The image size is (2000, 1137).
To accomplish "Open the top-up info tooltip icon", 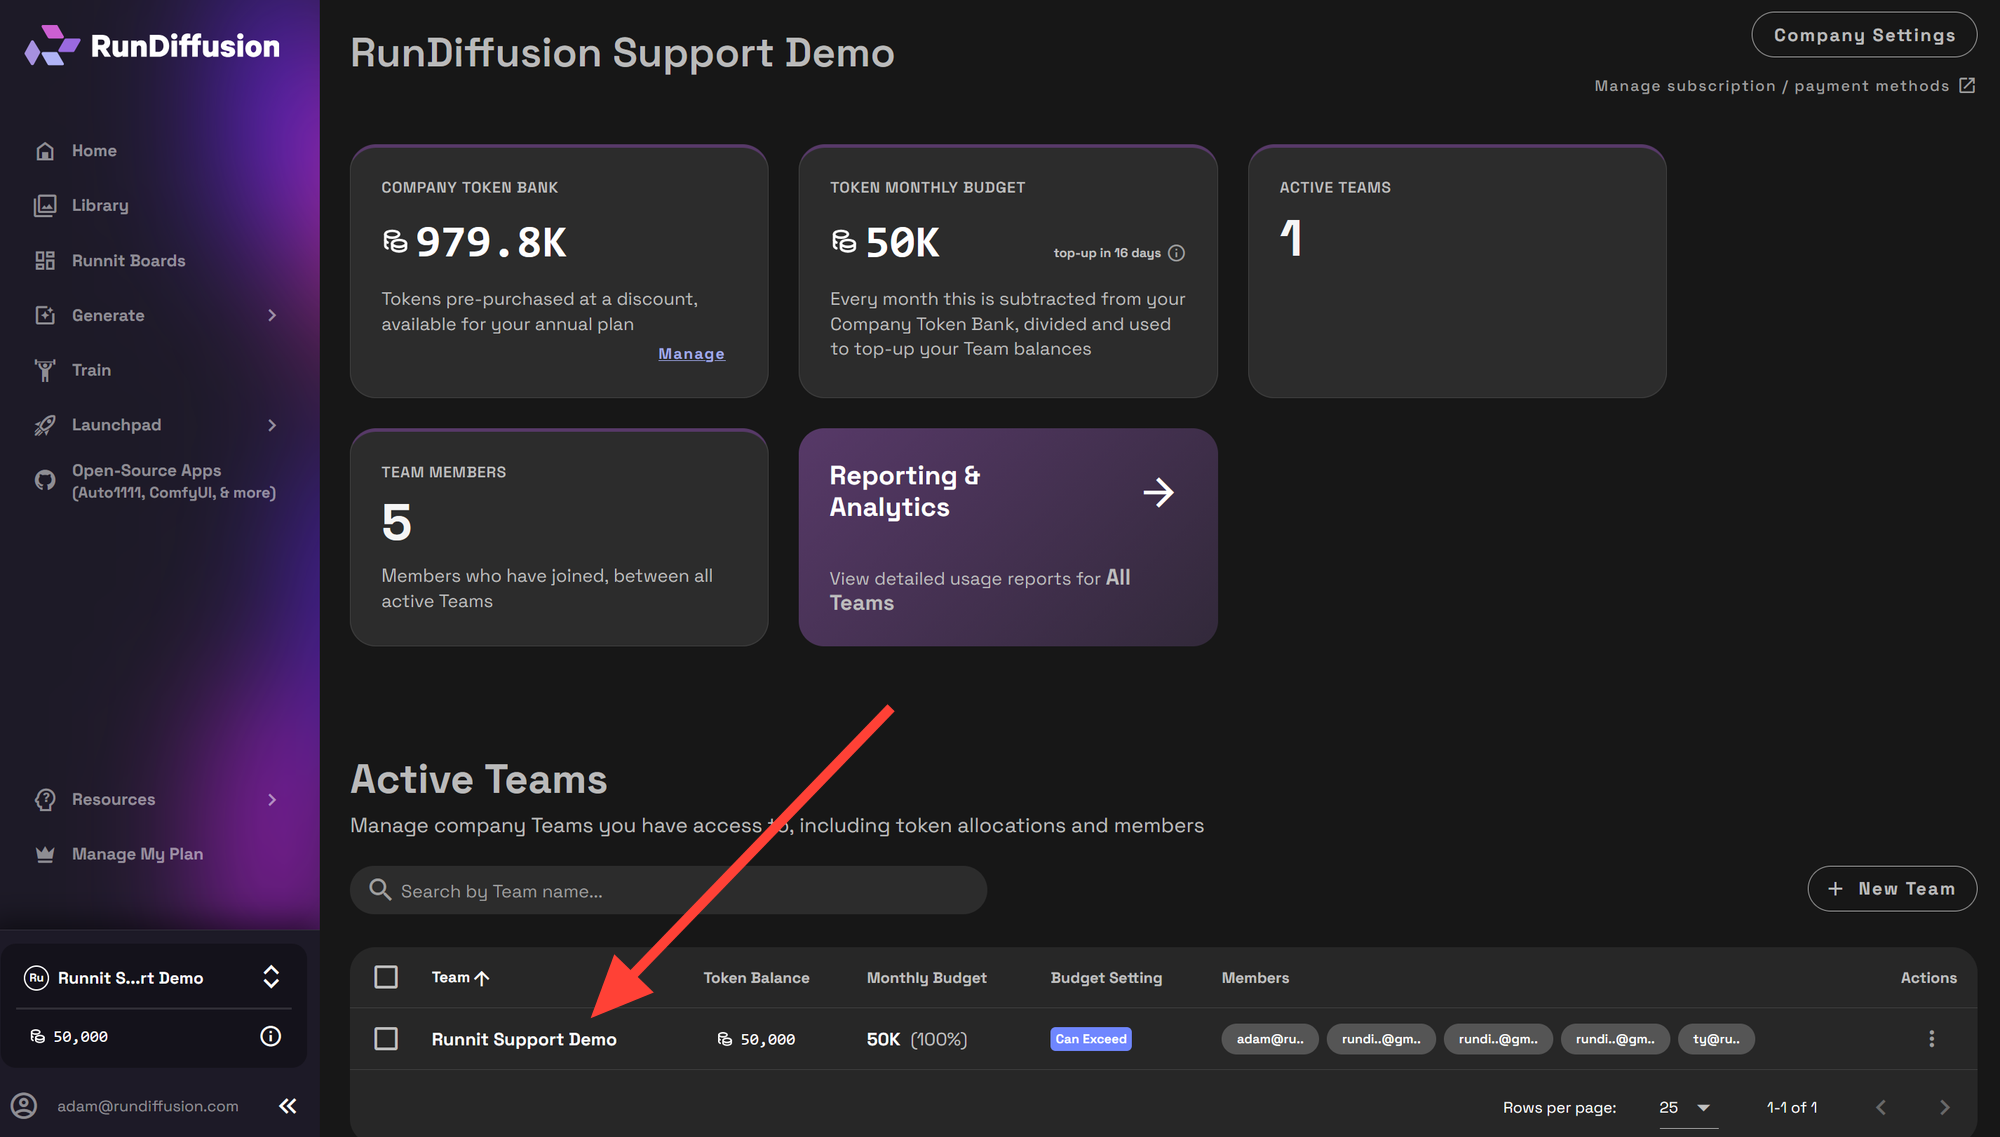I will tap(1177, 253).
